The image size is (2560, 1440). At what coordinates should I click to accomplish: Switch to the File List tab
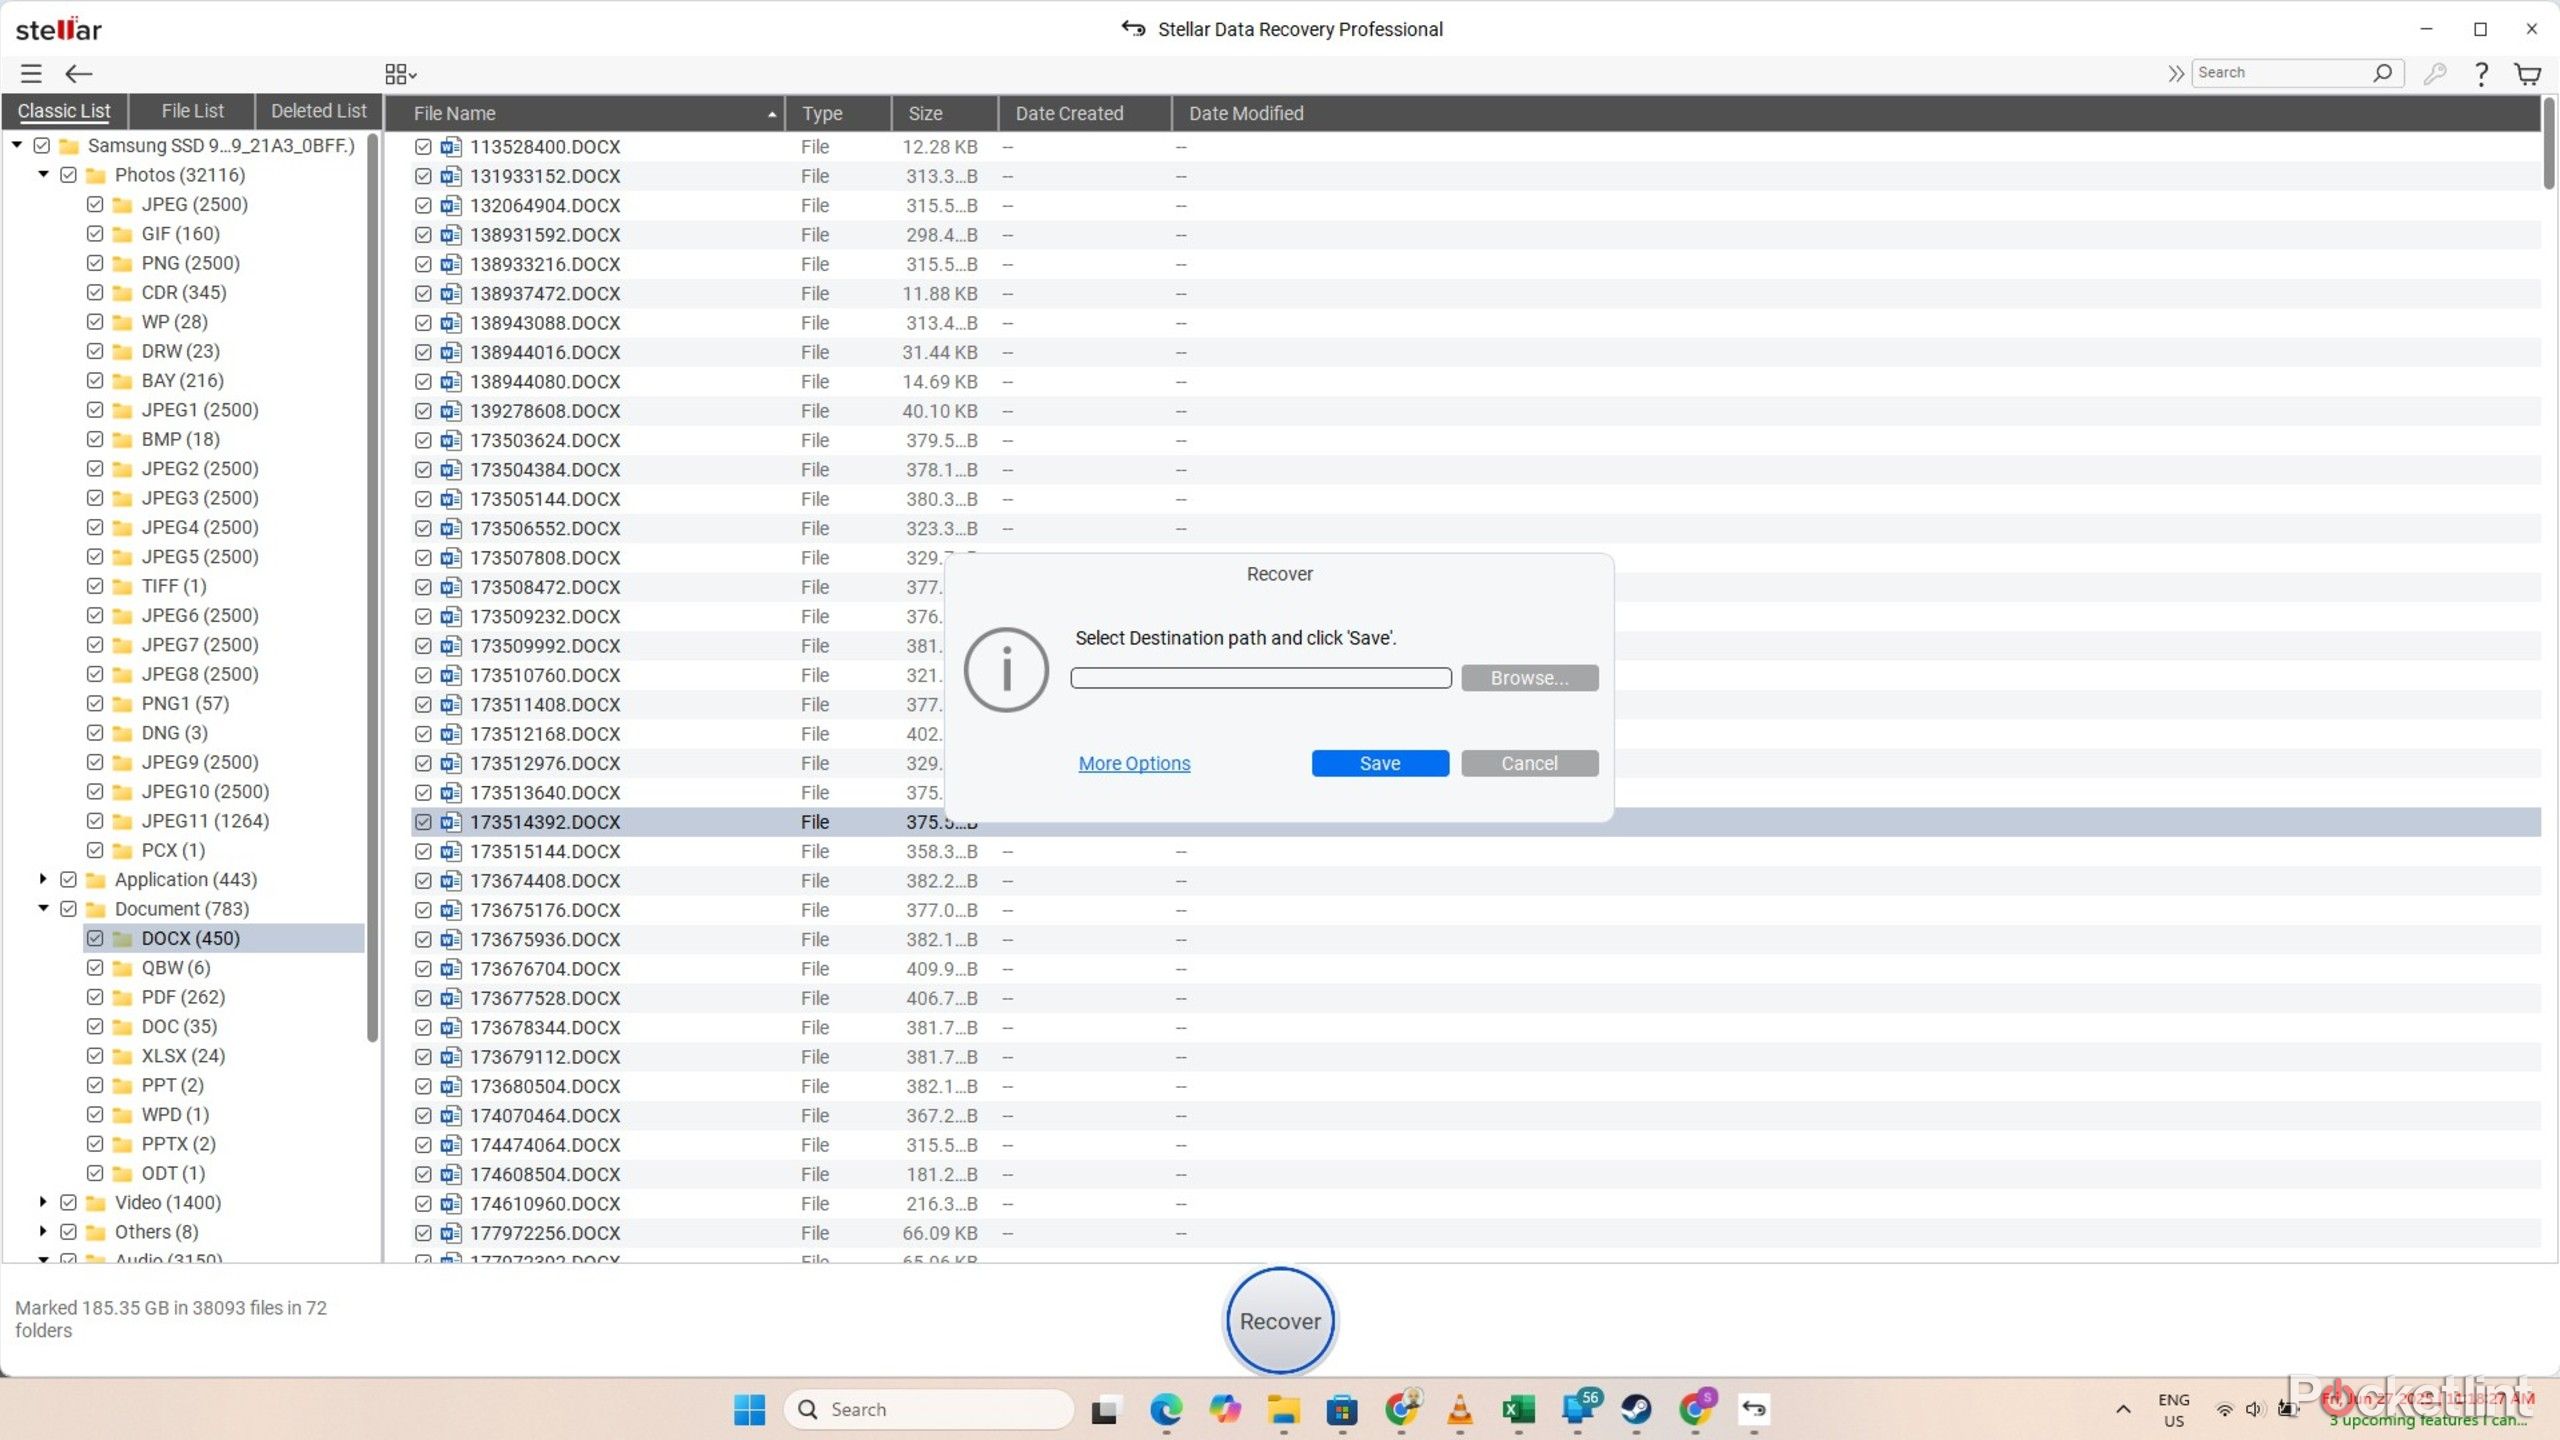(192, 111)
